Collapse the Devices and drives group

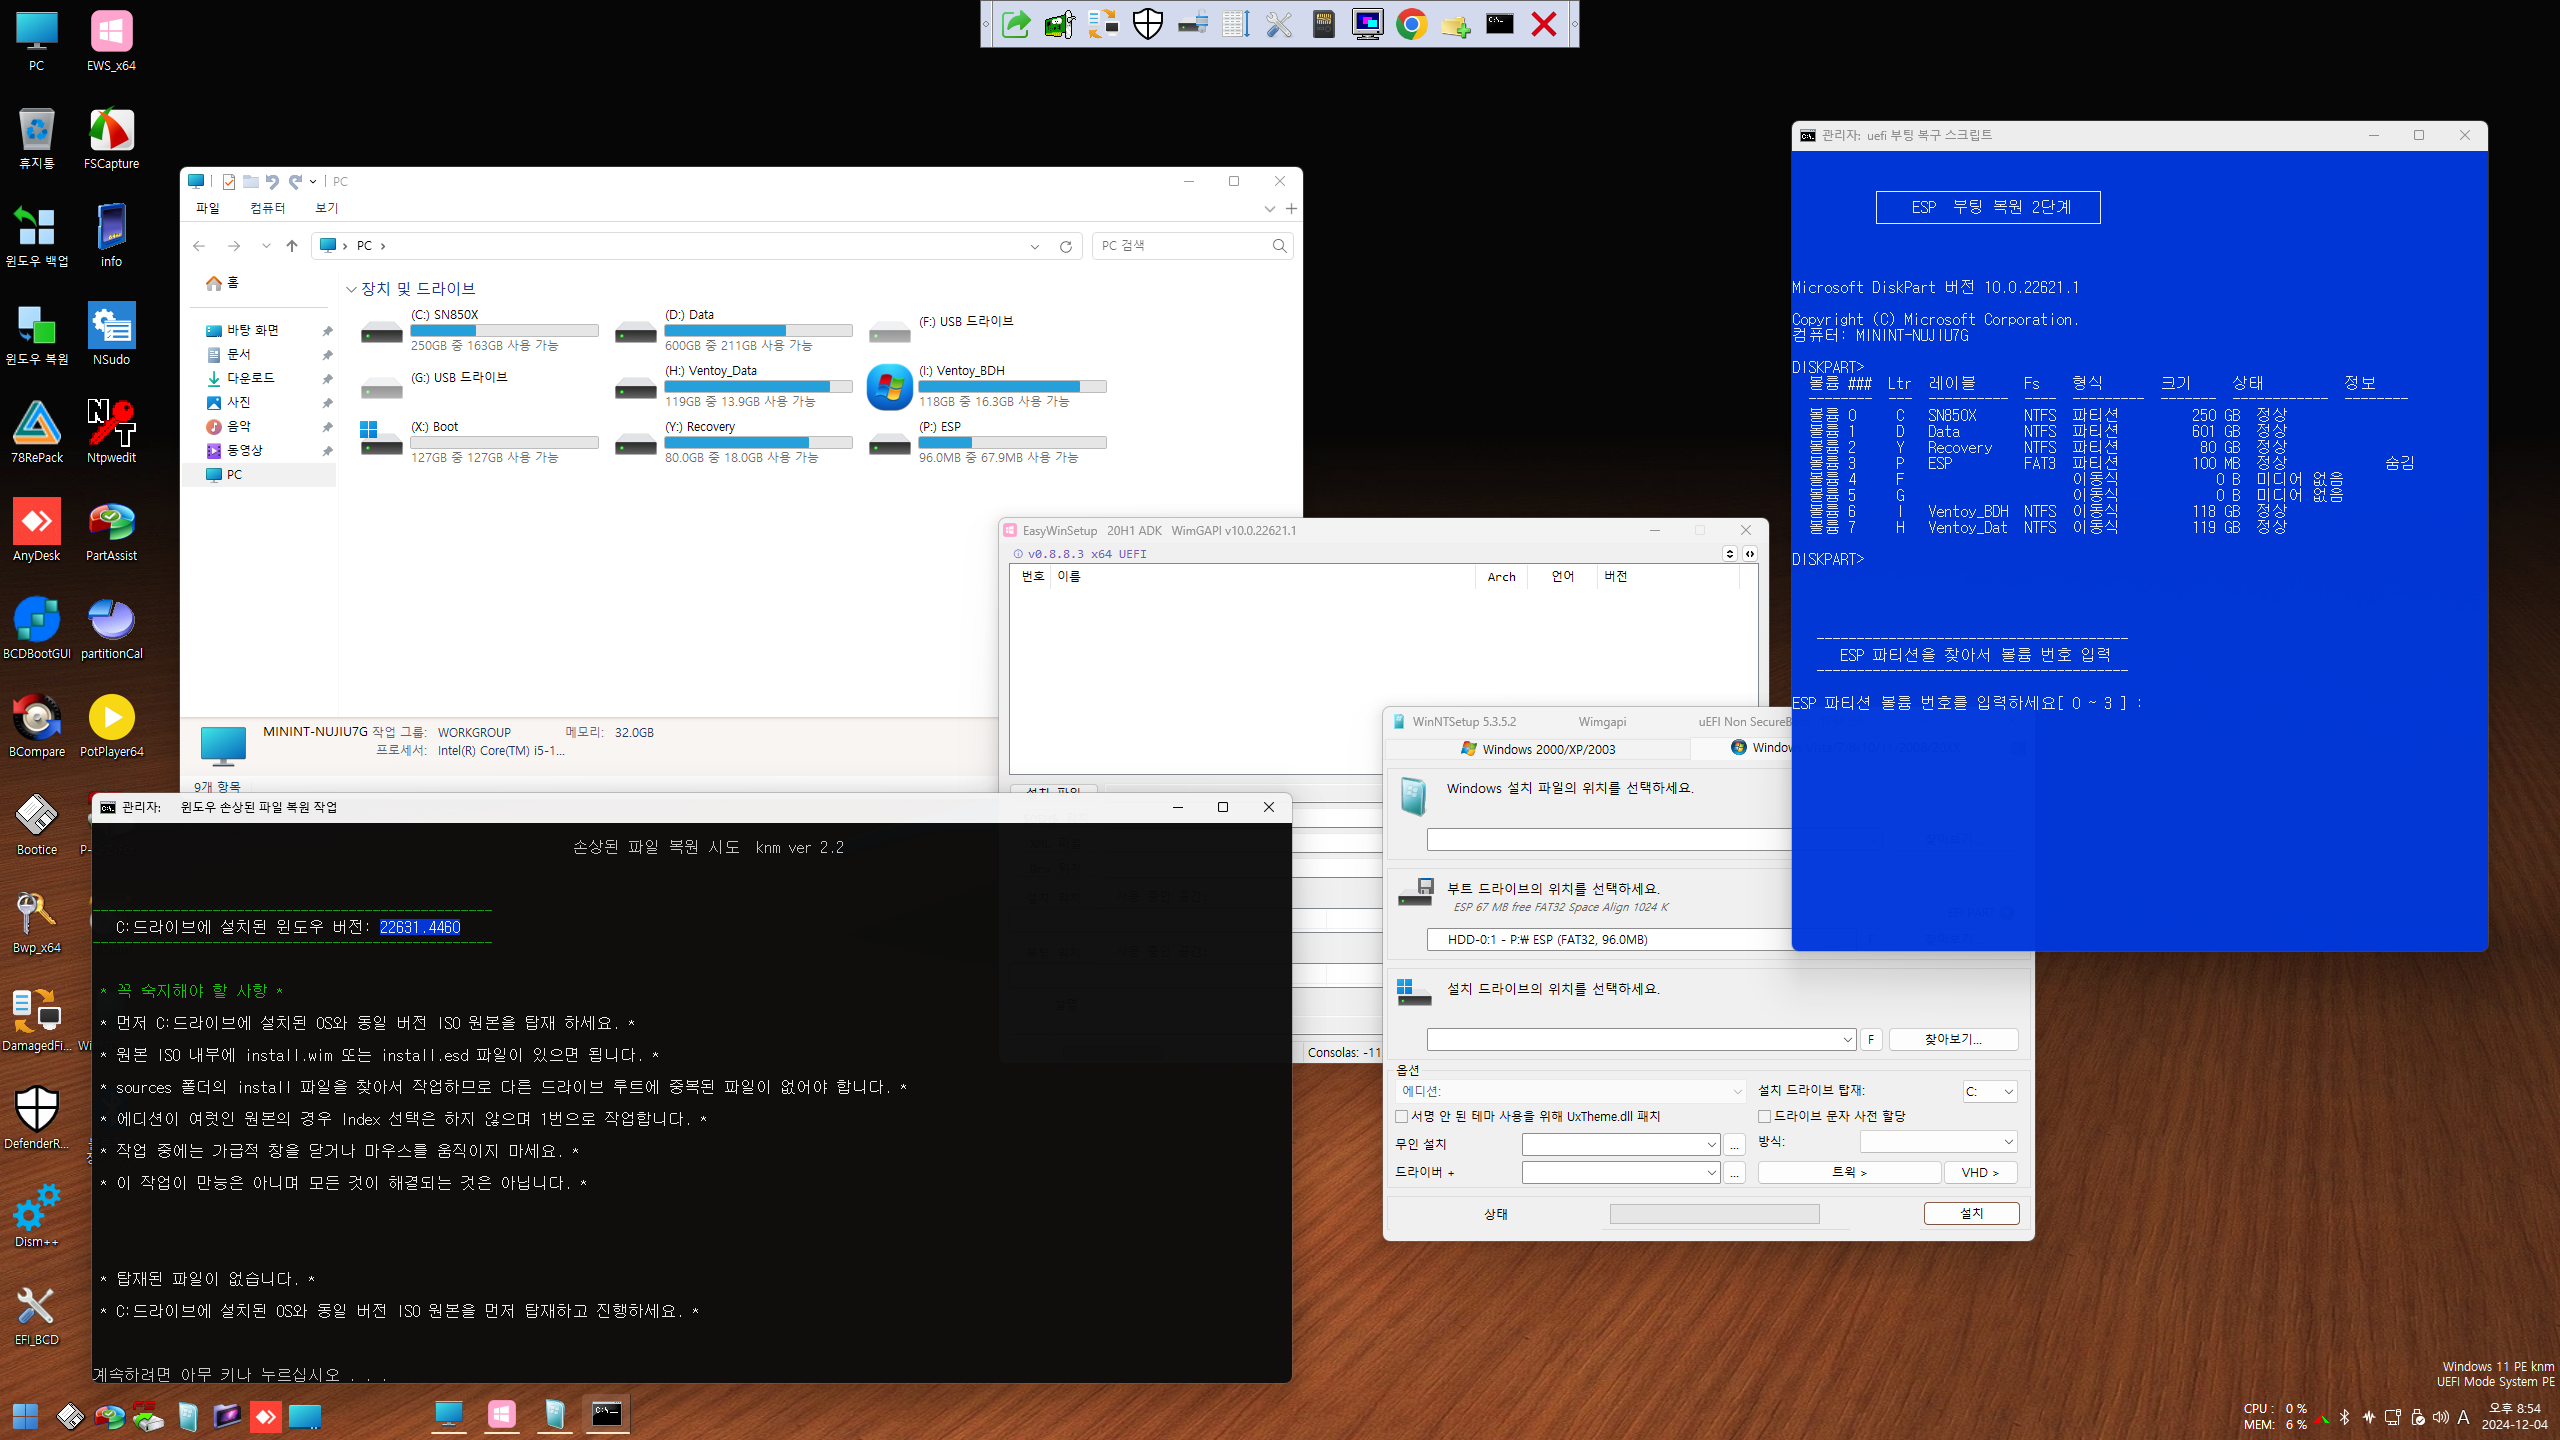pos(351,289)
